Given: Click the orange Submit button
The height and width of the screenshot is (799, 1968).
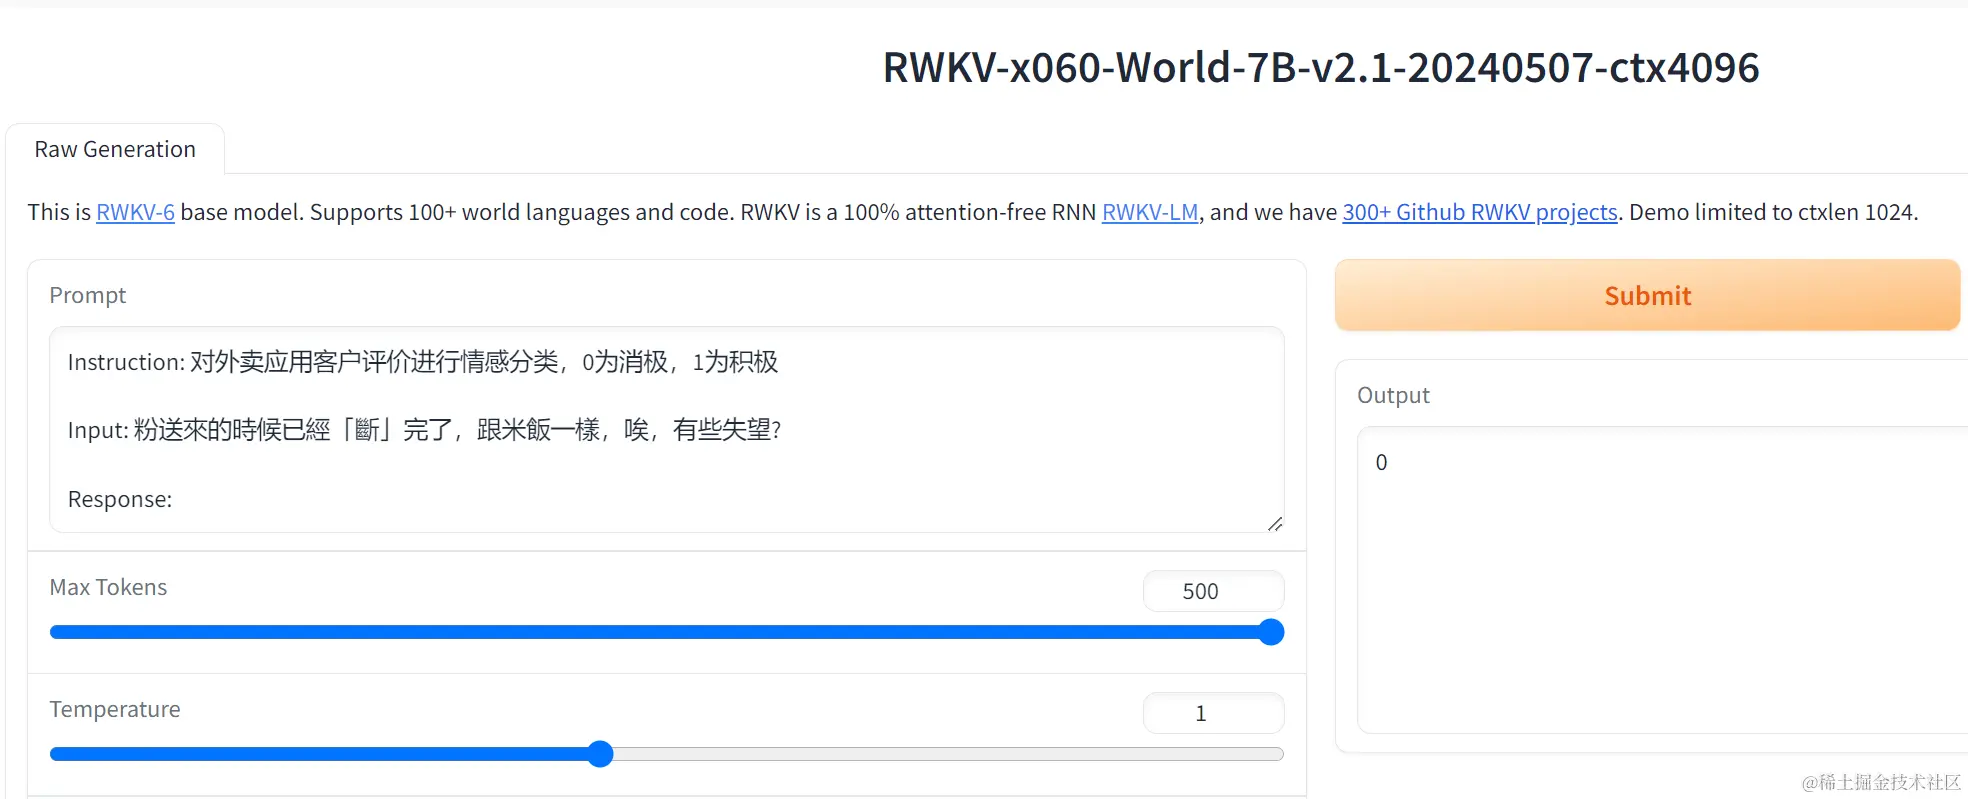Looking at the screenshot, I should click(x=1647, y=295).
